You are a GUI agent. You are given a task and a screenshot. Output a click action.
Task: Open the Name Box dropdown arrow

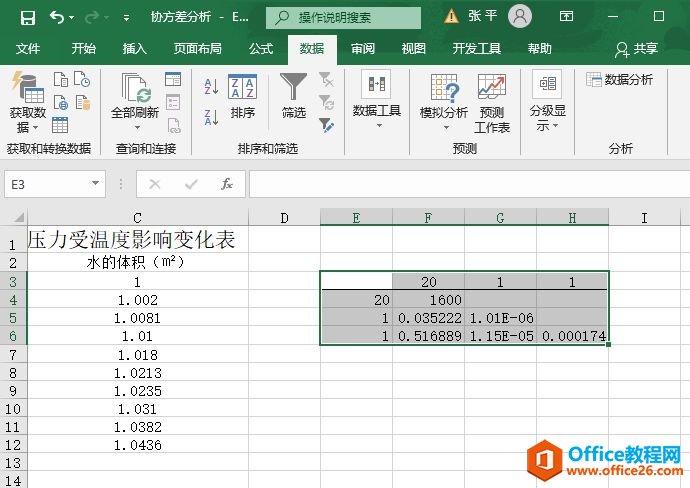(x=95, y=183)
